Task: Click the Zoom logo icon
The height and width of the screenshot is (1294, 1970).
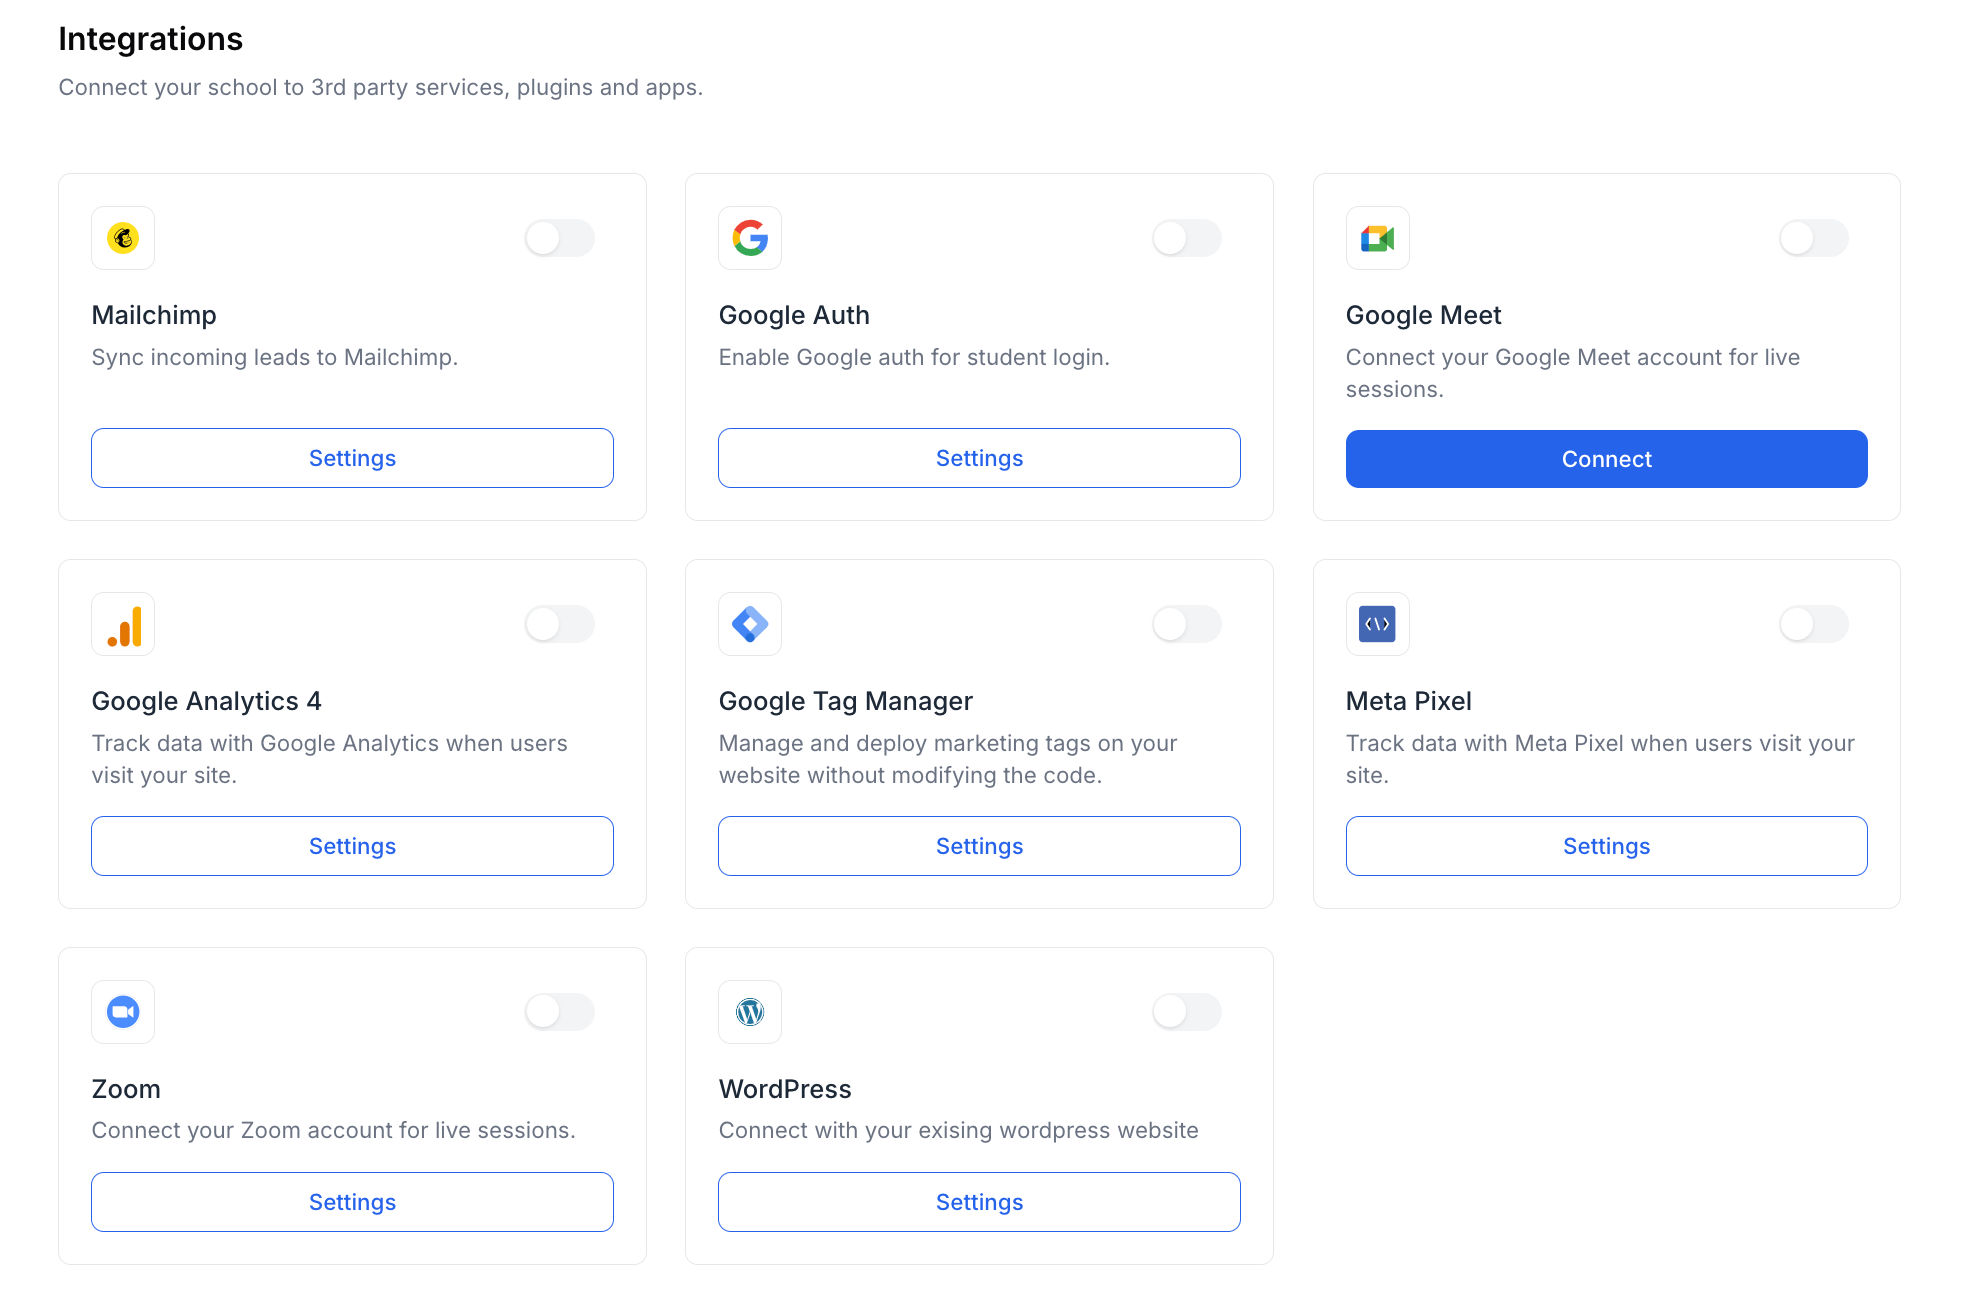Action: [x=123, y=1012]
